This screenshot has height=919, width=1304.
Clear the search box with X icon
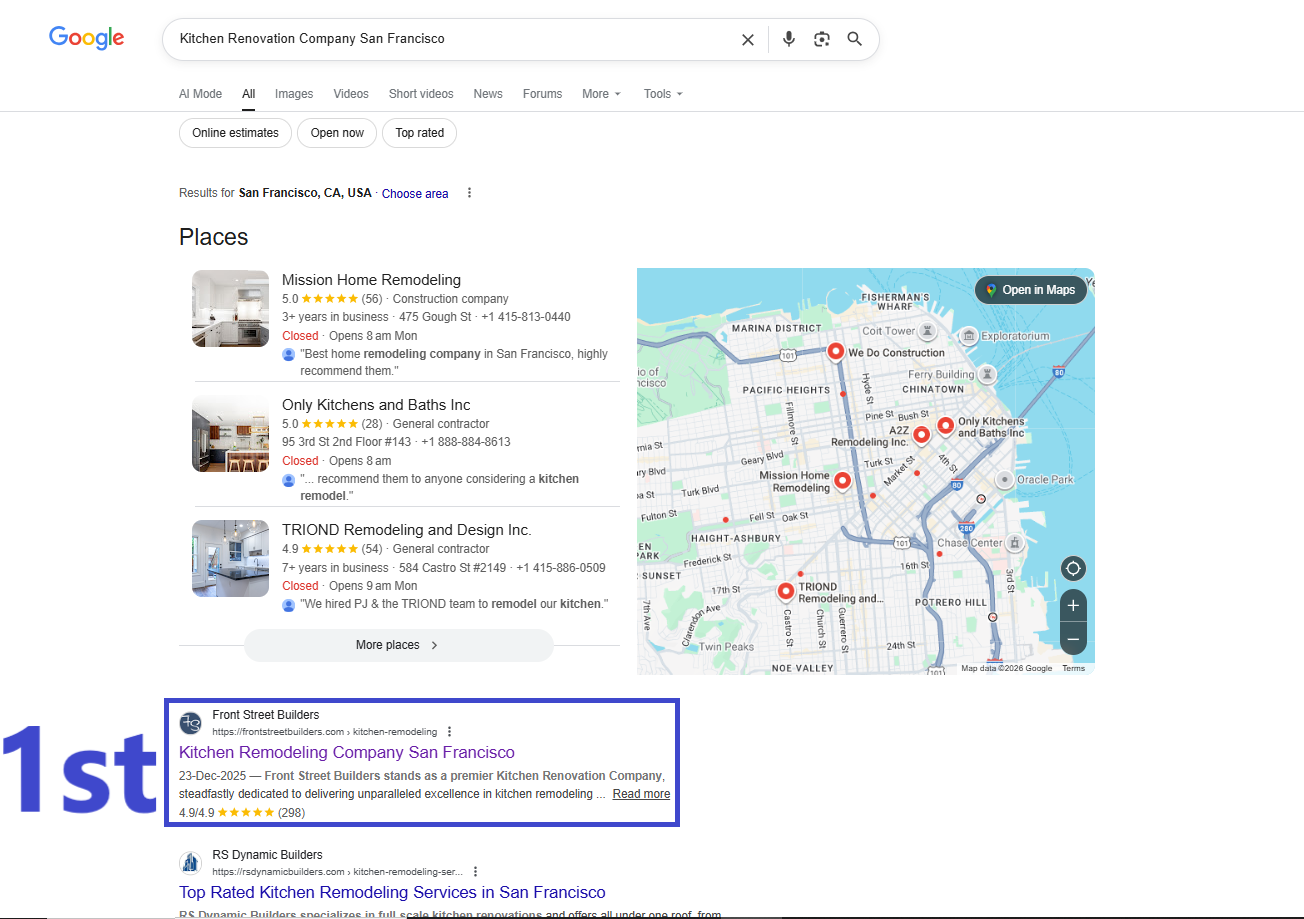point(748,39)
